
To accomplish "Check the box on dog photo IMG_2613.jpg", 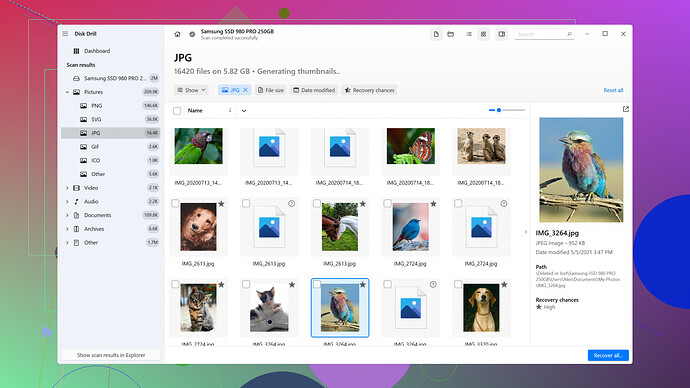I will point(175,203).
